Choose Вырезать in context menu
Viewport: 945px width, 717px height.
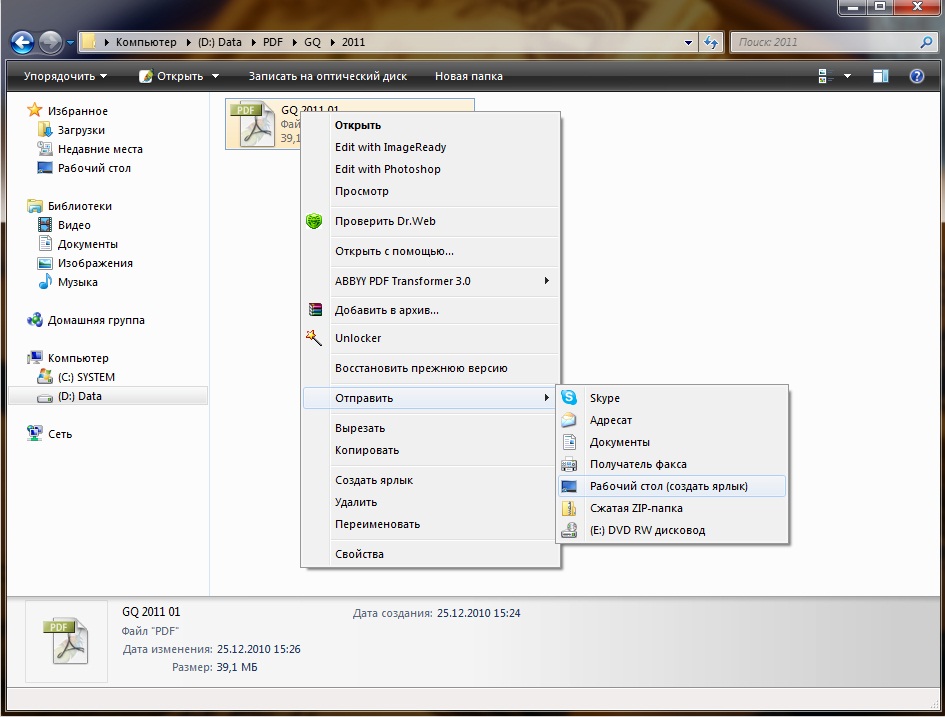[431, 428]
